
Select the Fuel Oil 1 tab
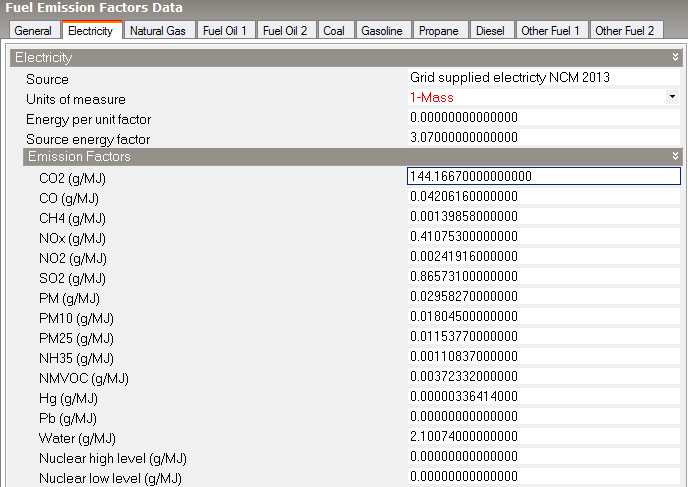224,31
